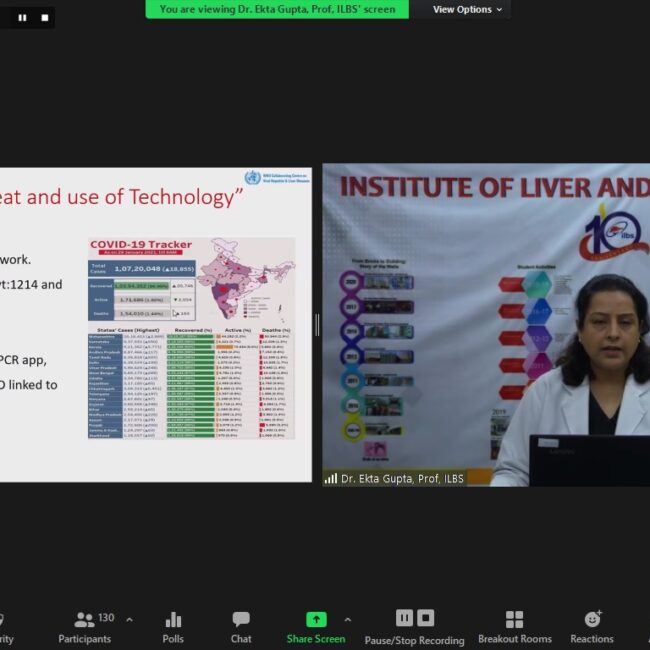Pause the recording from the bottom toolbar

[x=404, y=618]
